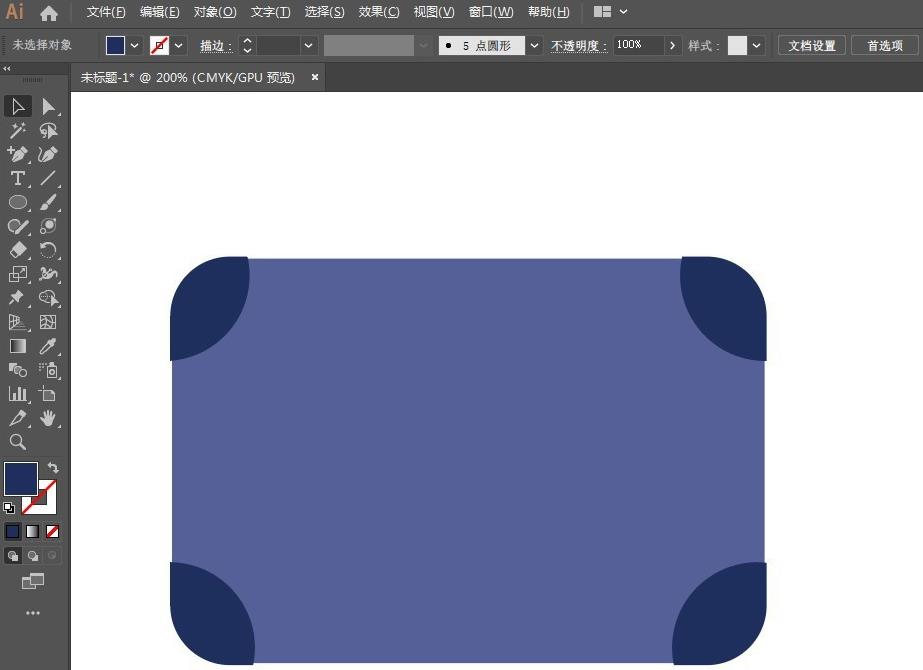Click the 首选项 button

(885, 45)
